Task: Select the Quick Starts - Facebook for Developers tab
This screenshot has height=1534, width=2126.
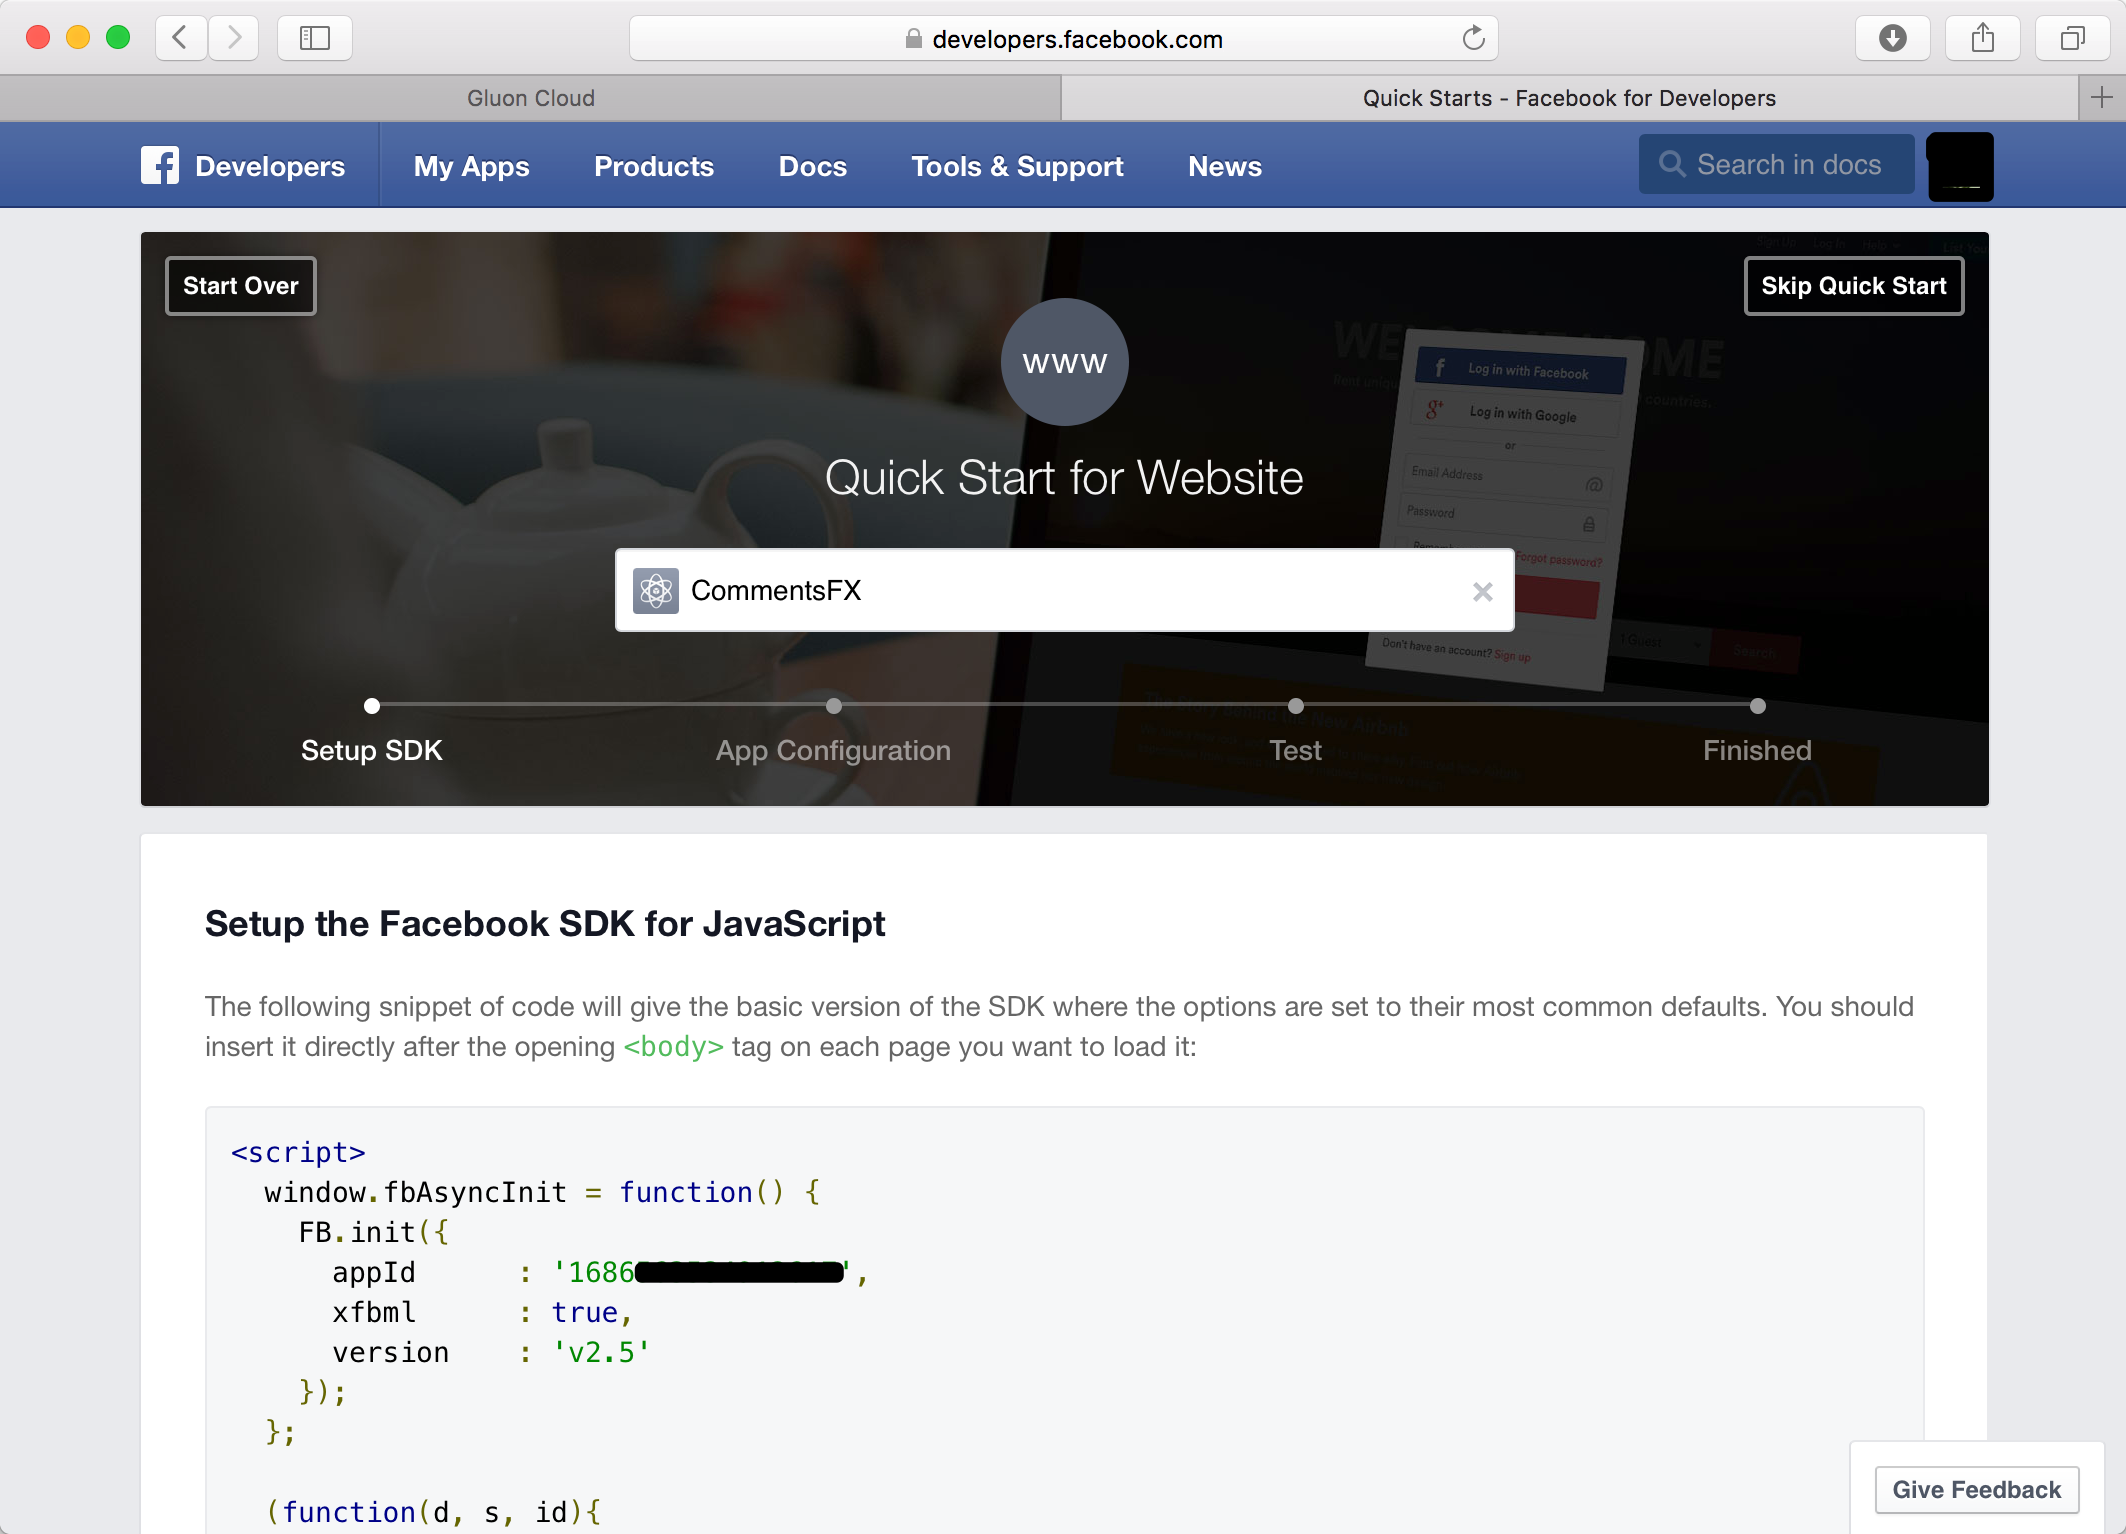Action: click(1569, 98)
